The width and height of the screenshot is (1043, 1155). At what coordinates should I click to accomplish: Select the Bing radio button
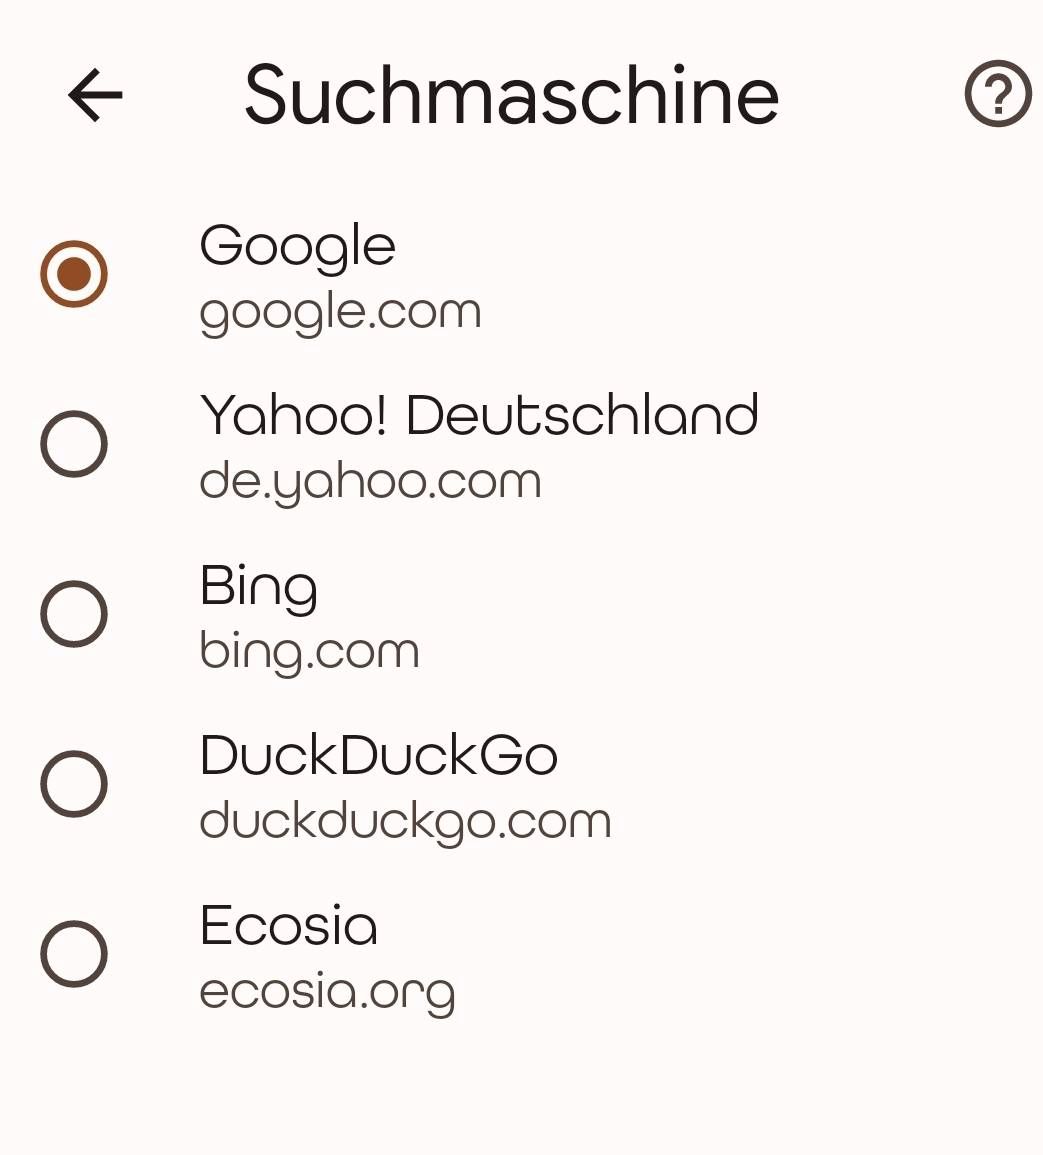pos(74,614)
